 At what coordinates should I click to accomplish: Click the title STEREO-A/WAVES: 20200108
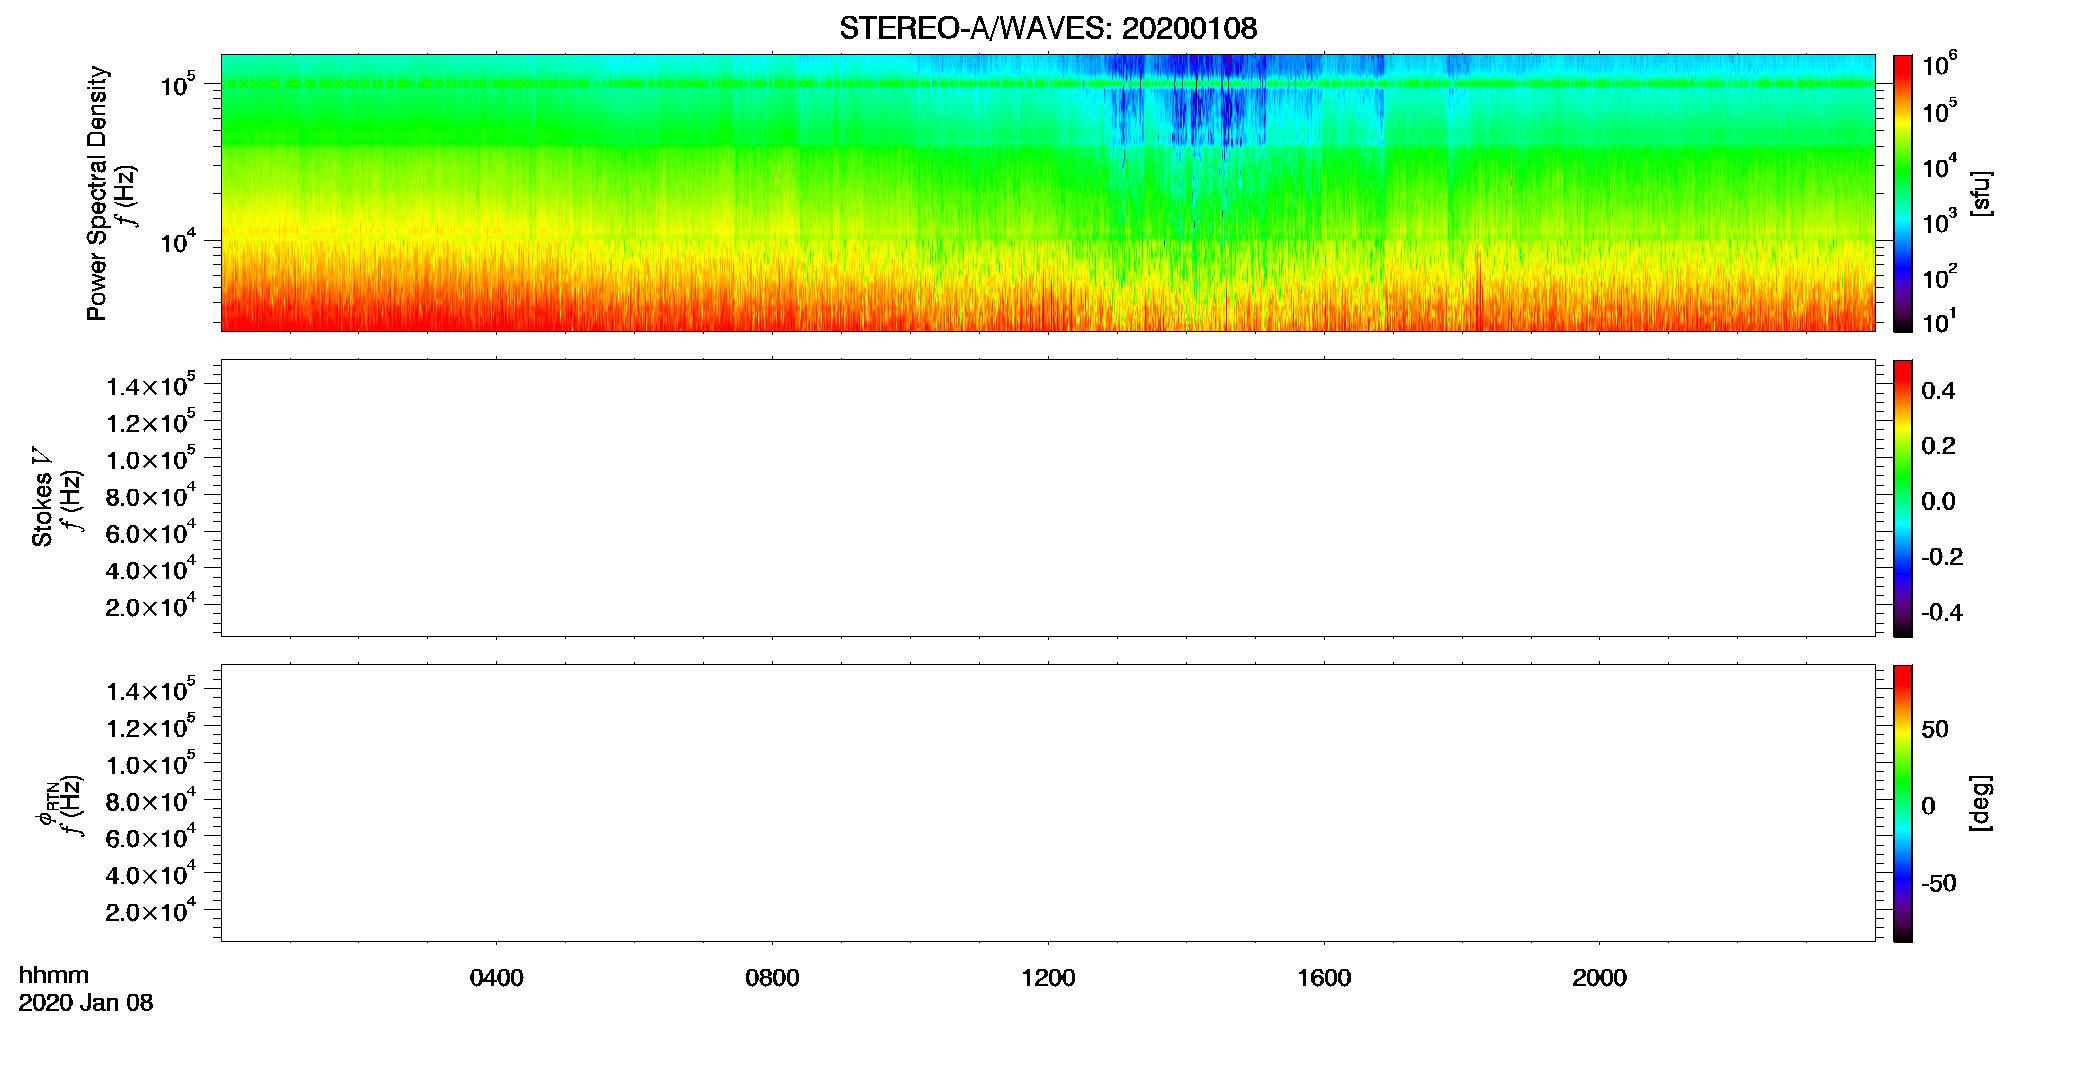point(1048,28)
